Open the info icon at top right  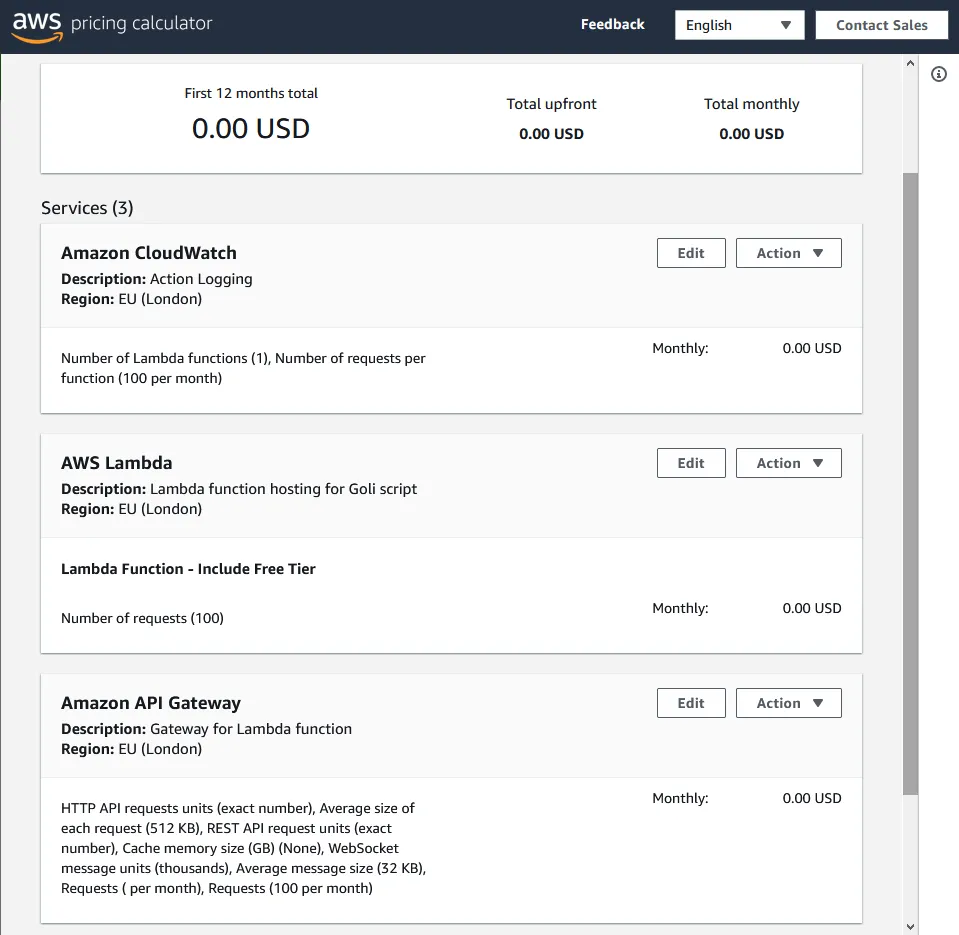[938, 74]
